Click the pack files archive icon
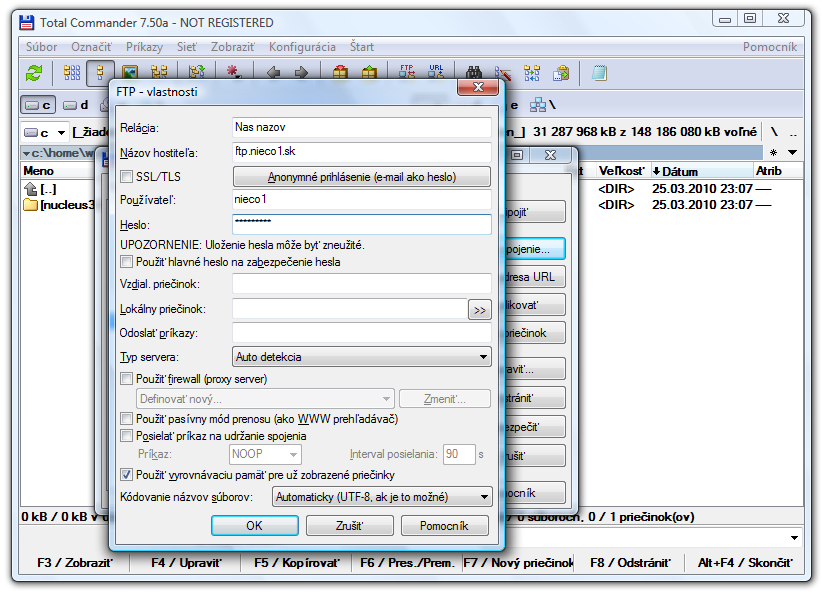 coord(340,72)
